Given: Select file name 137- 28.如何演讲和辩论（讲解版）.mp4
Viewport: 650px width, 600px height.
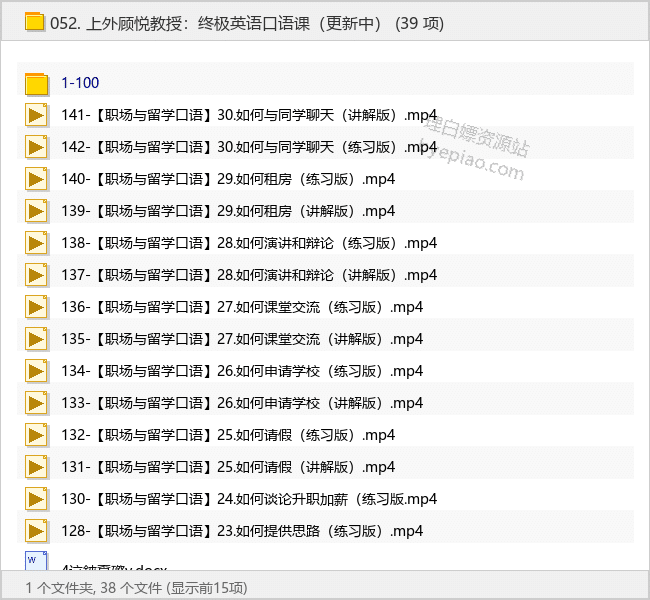Looking at the screenshot, I should (249, 275).
